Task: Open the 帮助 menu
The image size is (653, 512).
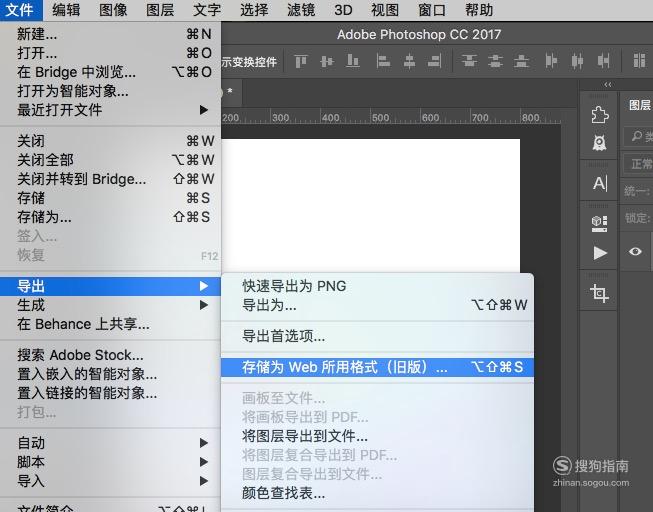Action: point(479,10)
